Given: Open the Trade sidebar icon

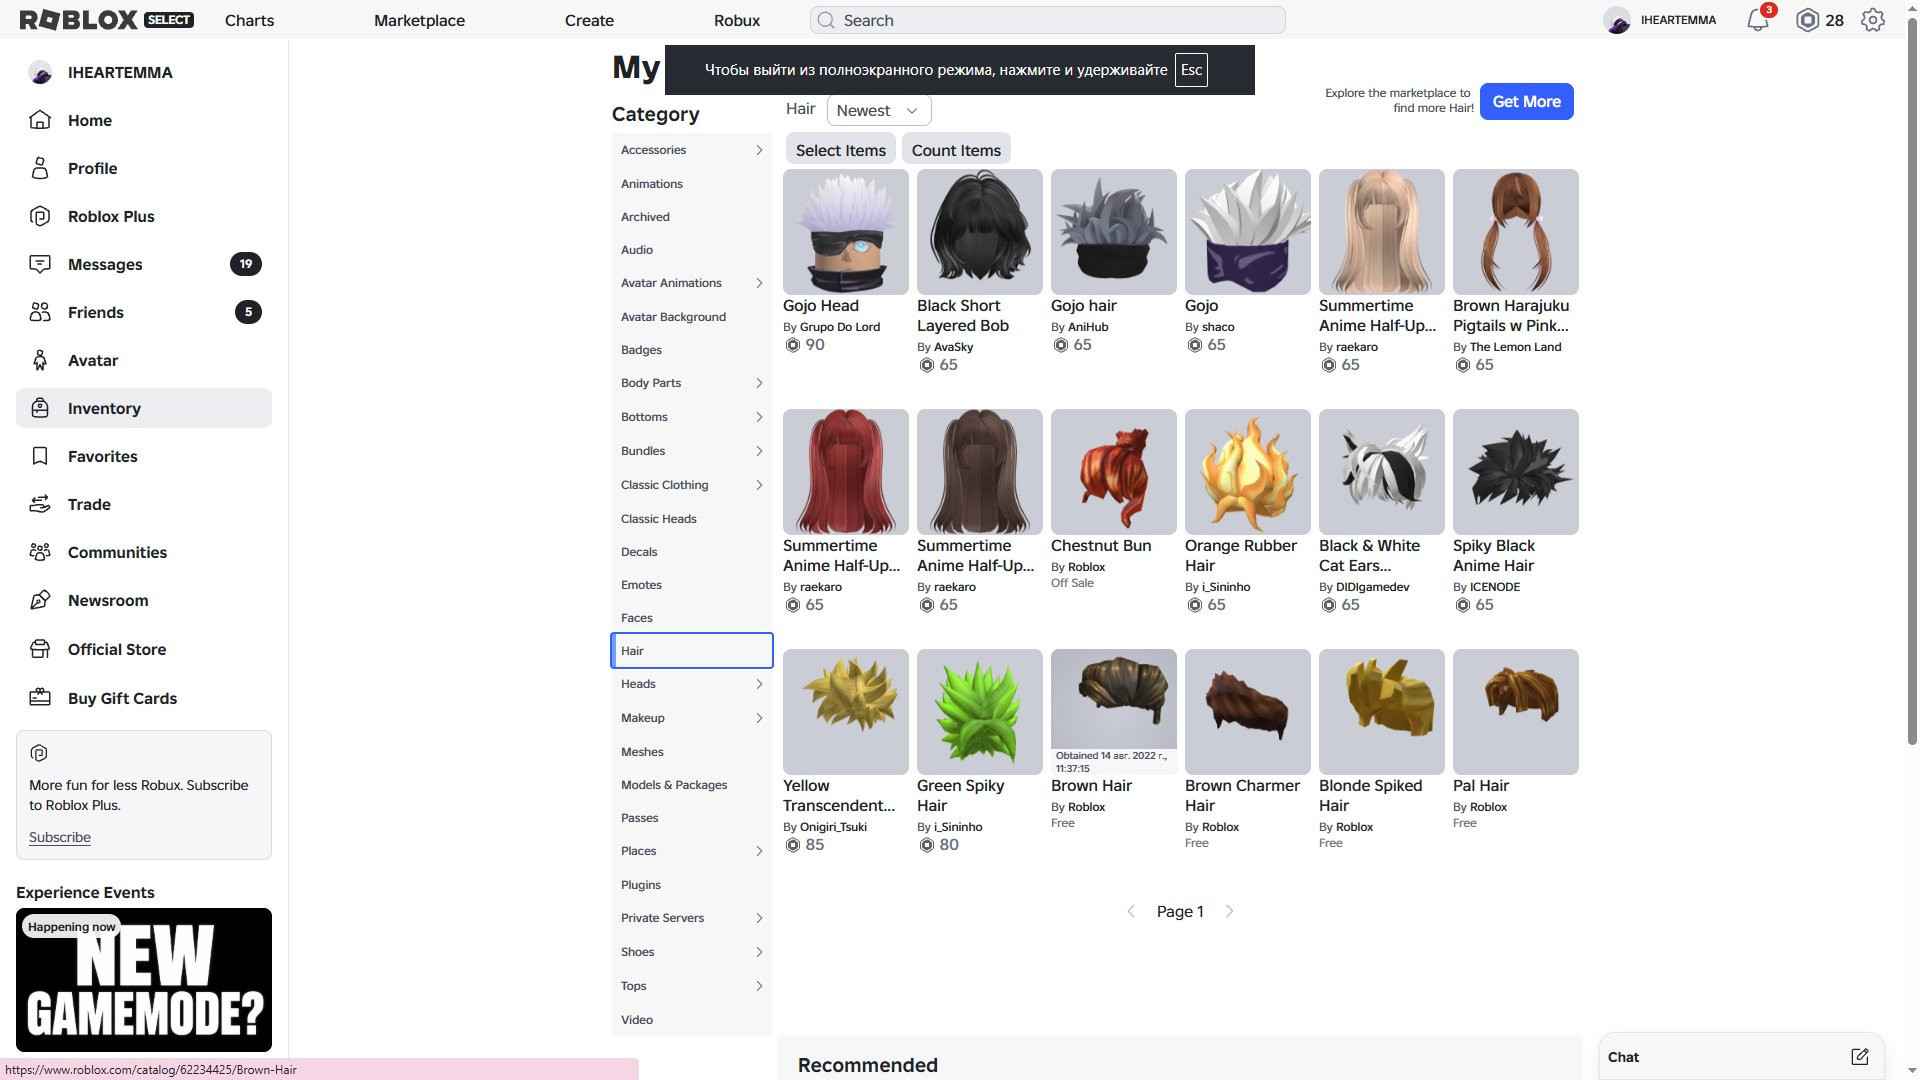Looking at the screenshot, I should pos(40,504).
